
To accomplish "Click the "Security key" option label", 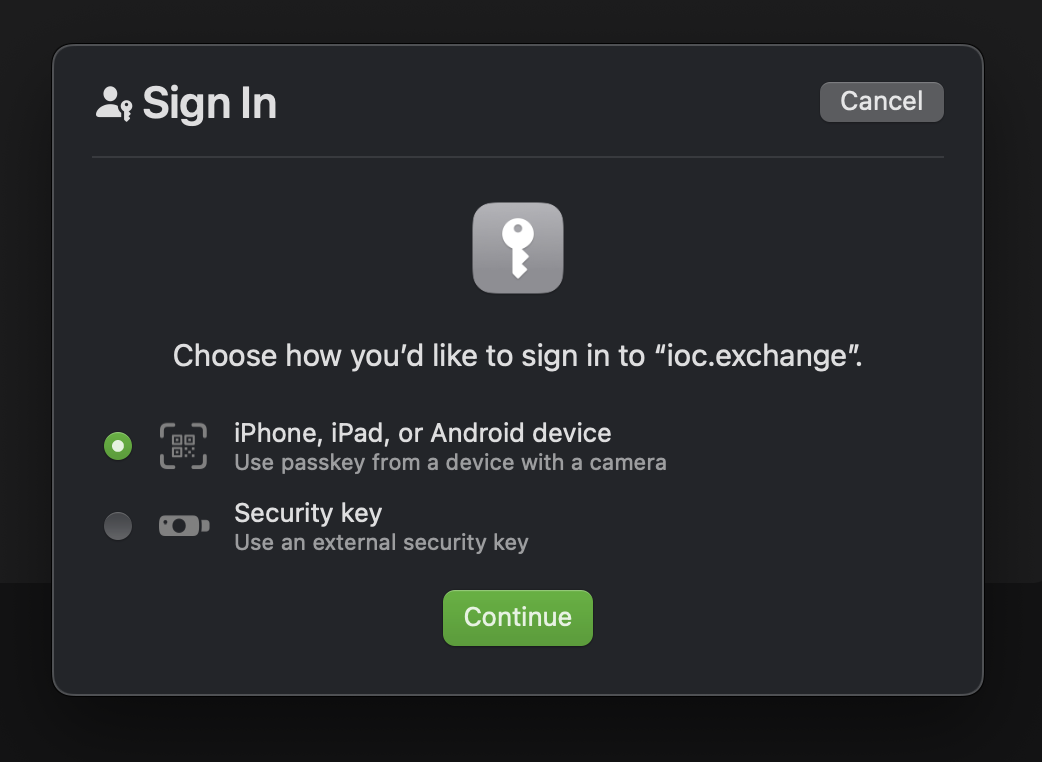I will point(308,513).
